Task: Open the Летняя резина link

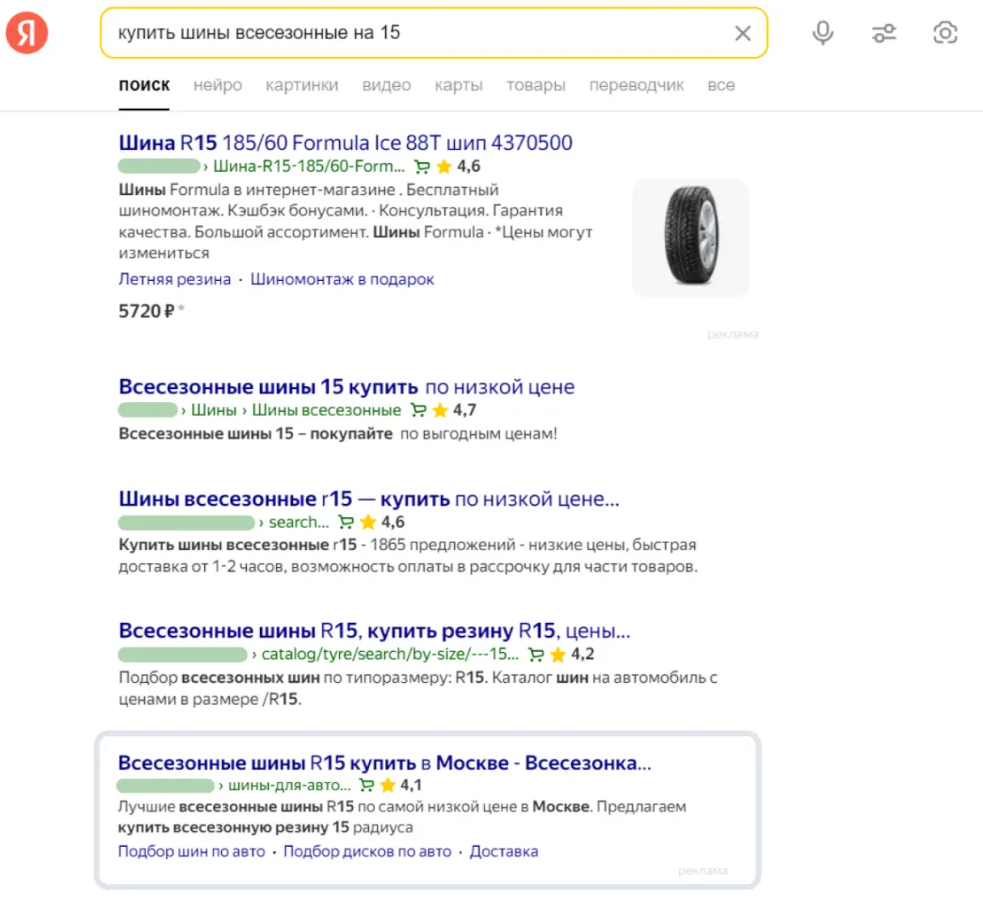Action: [174, 280]
